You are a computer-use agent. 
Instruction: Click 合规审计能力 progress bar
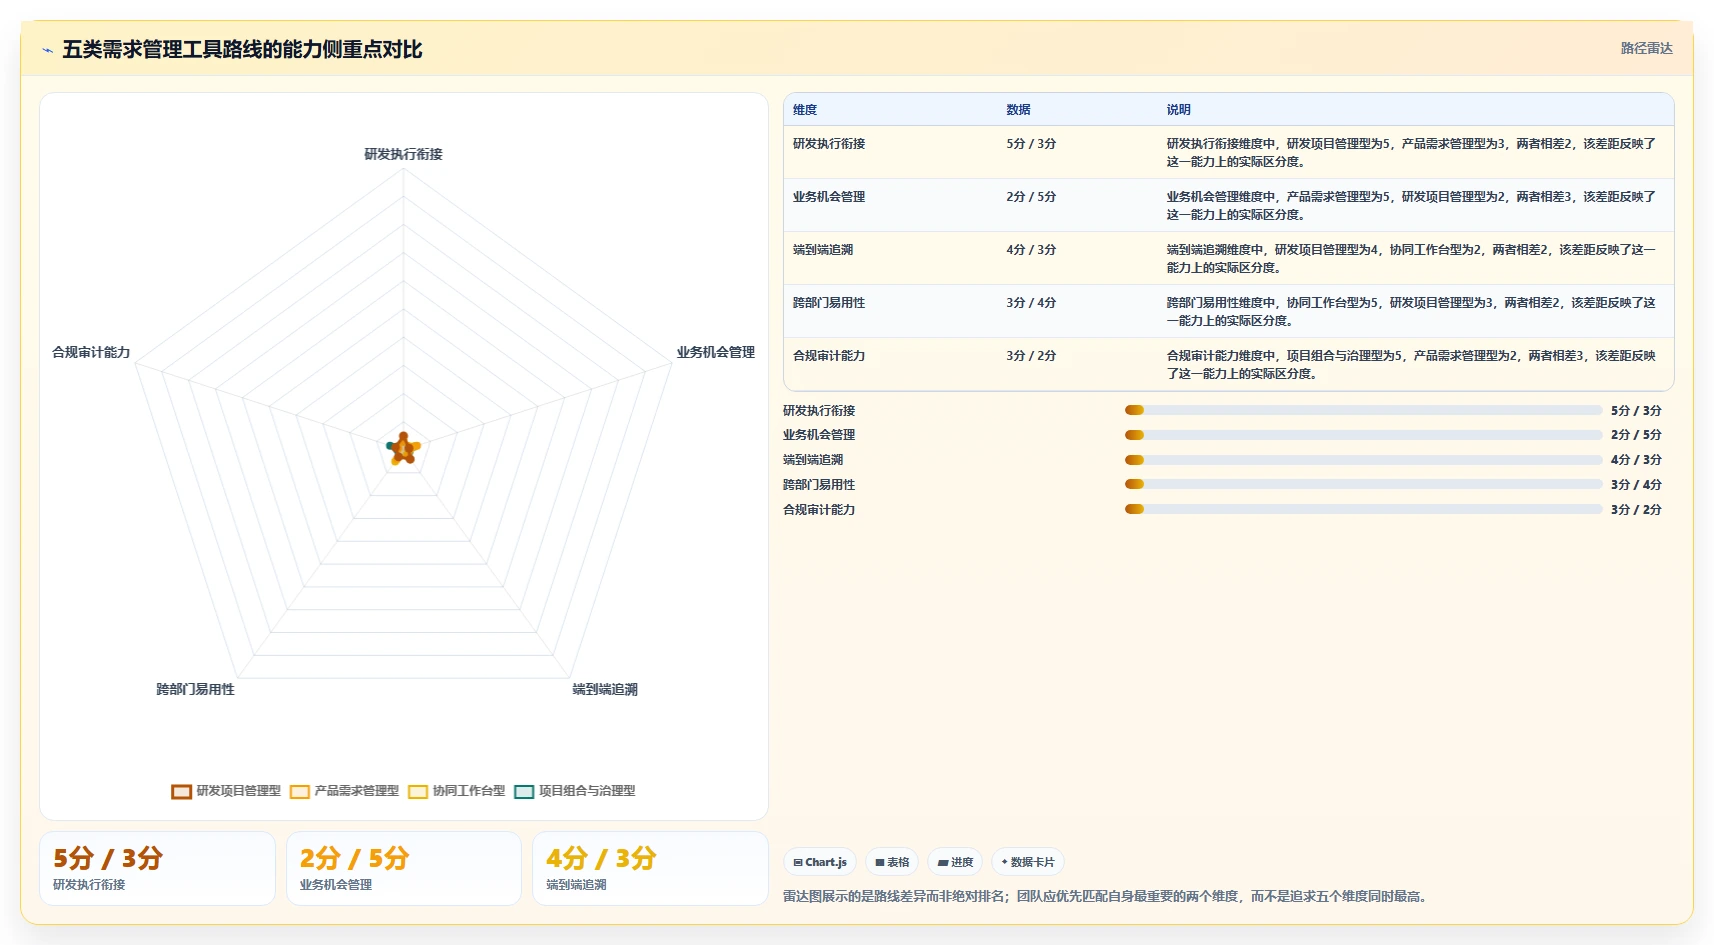[x=1364, y=509]
